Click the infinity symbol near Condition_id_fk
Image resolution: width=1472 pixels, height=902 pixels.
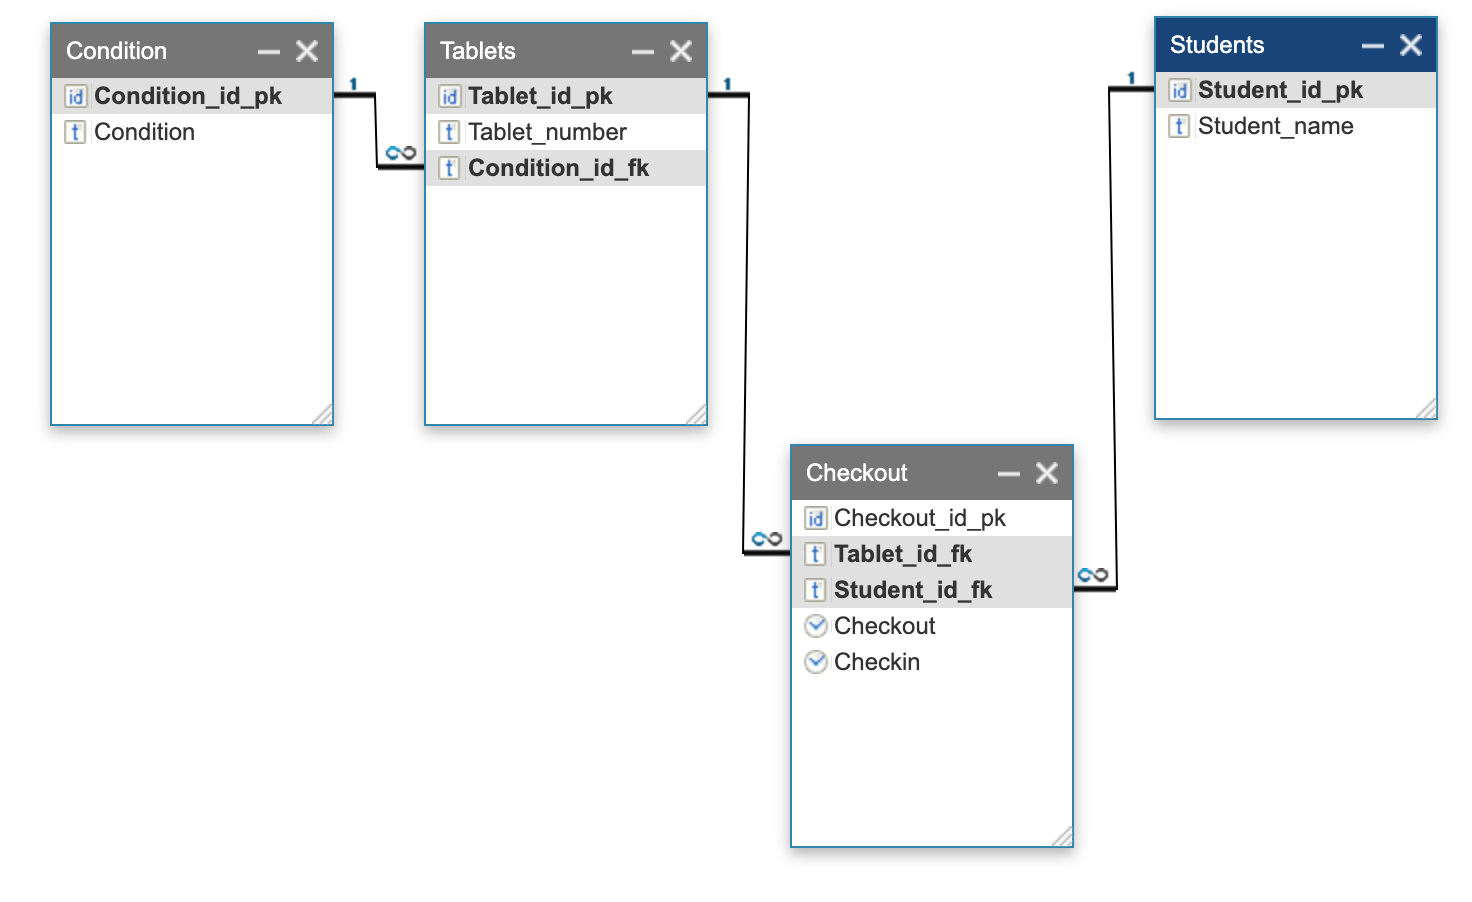coord(400,153)
